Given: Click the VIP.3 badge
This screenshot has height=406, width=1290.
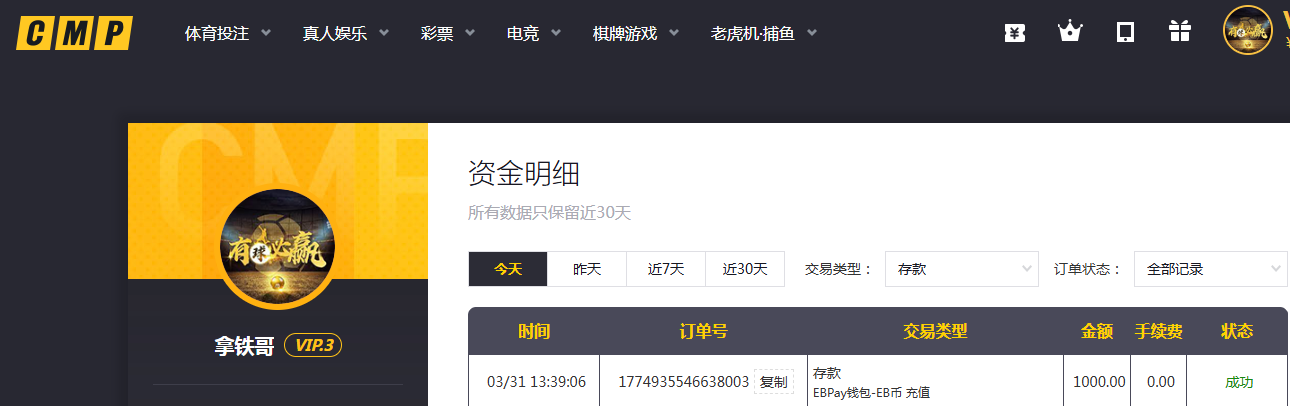Looking at the screenshot, I should [x=313, y=346].
